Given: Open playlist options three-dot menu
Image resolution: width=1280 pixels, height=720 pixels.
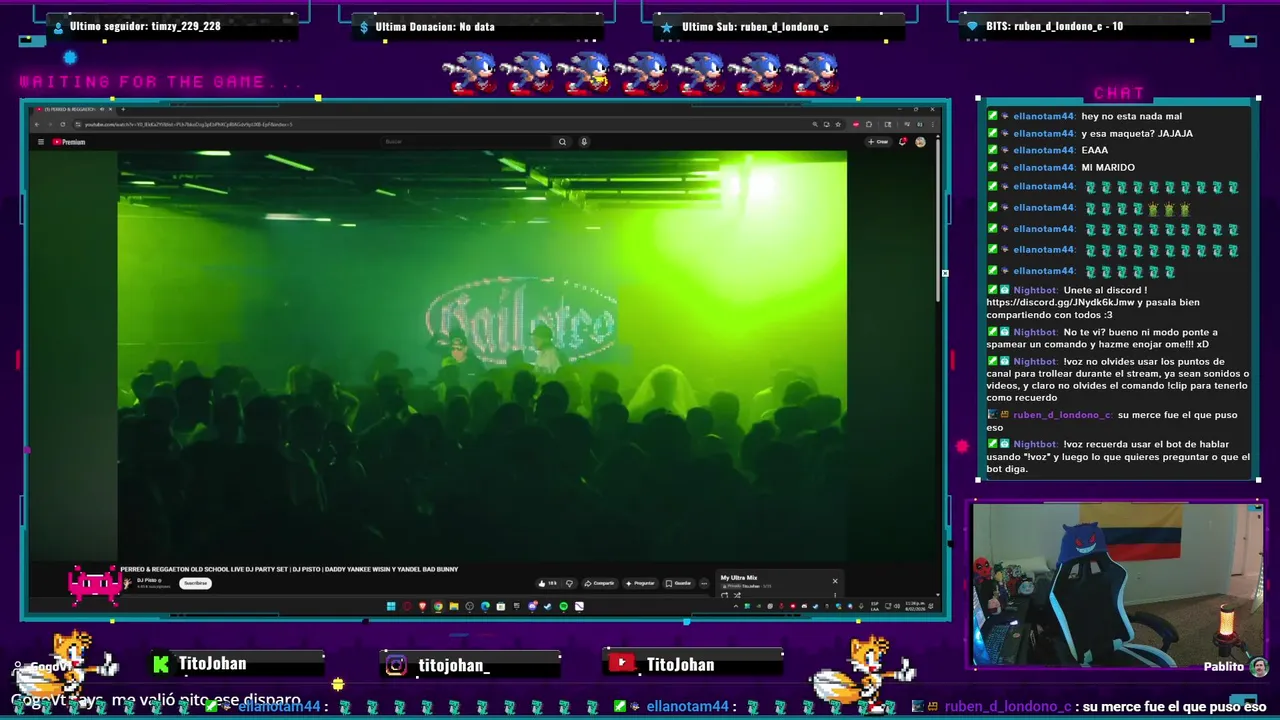Looking at the screenshot, I should (835, 595).
